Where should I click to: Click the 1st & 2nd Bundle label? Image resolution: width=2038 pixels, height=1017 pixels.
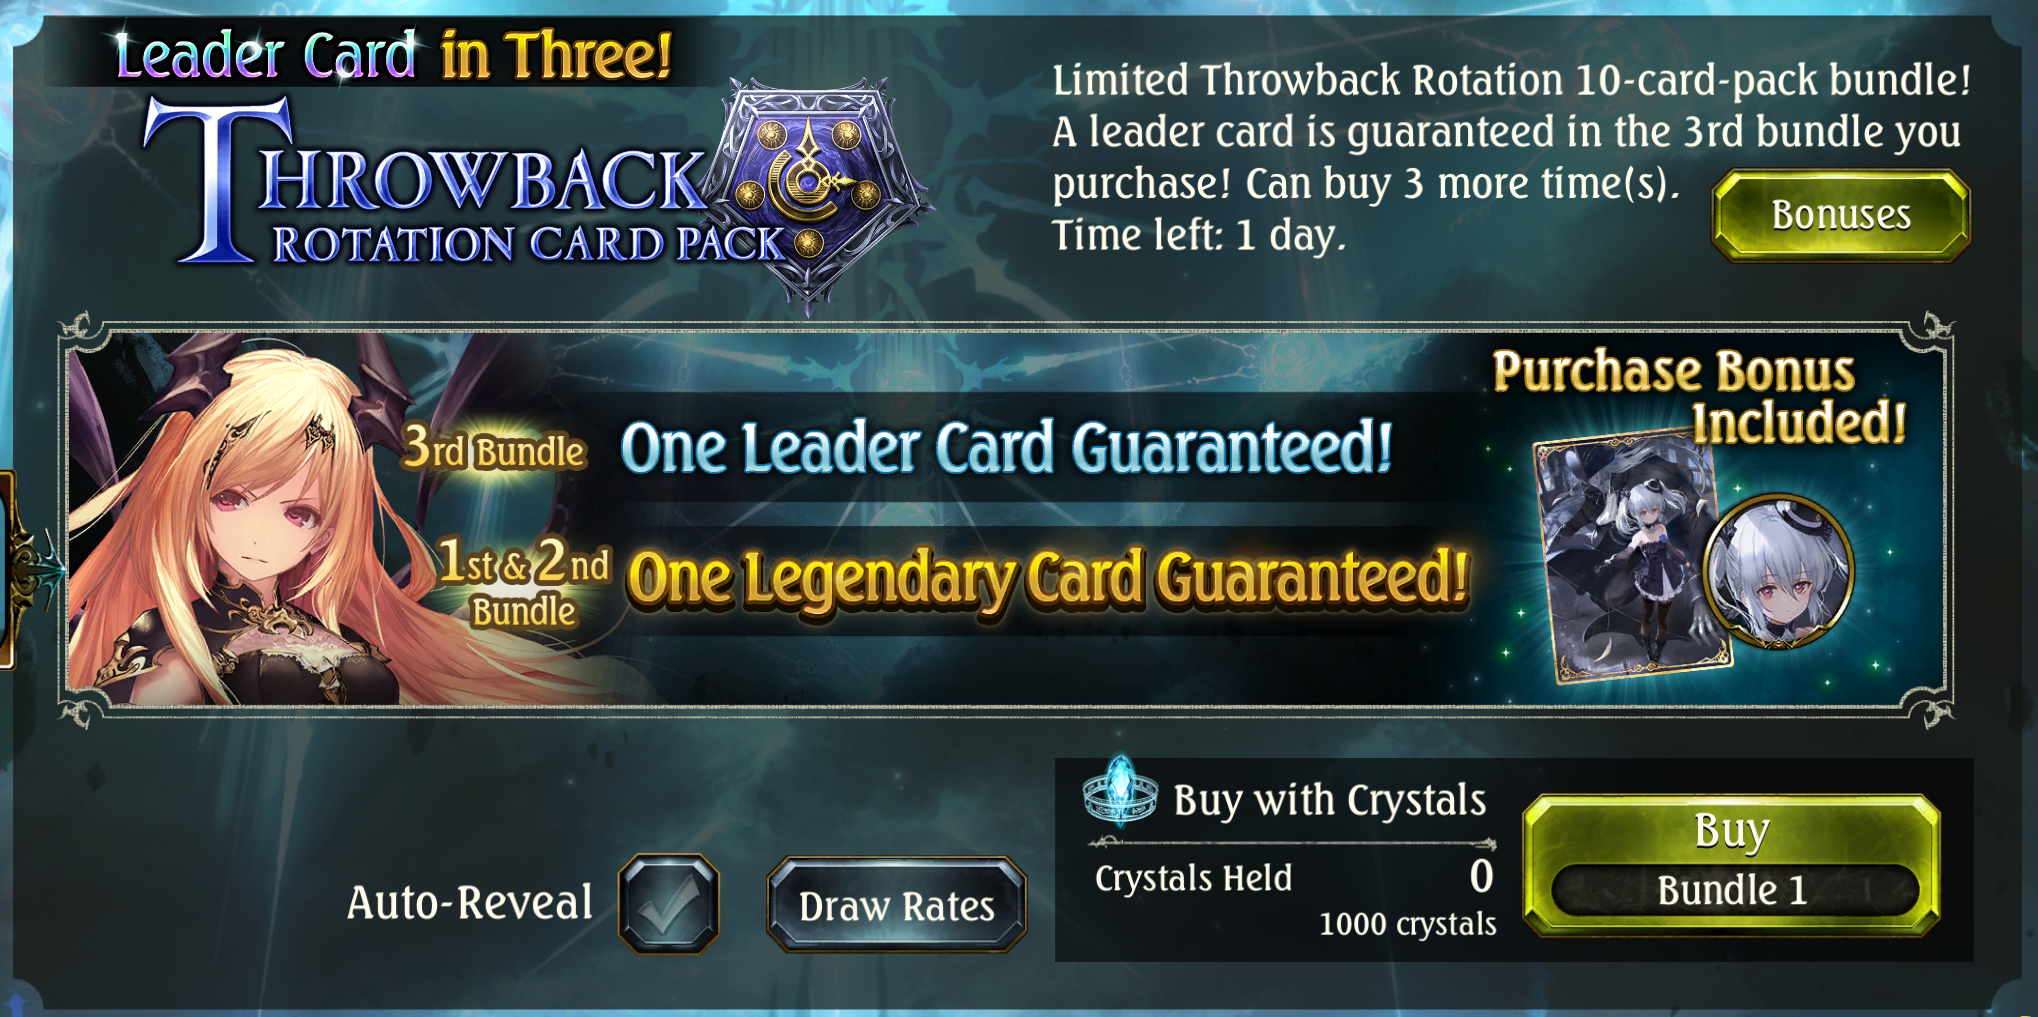point(524,583)
